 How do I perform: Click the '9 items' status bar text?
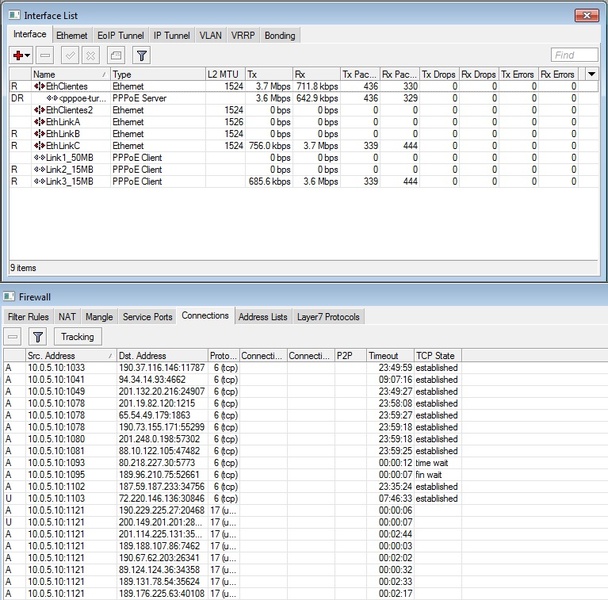point(23,268)
